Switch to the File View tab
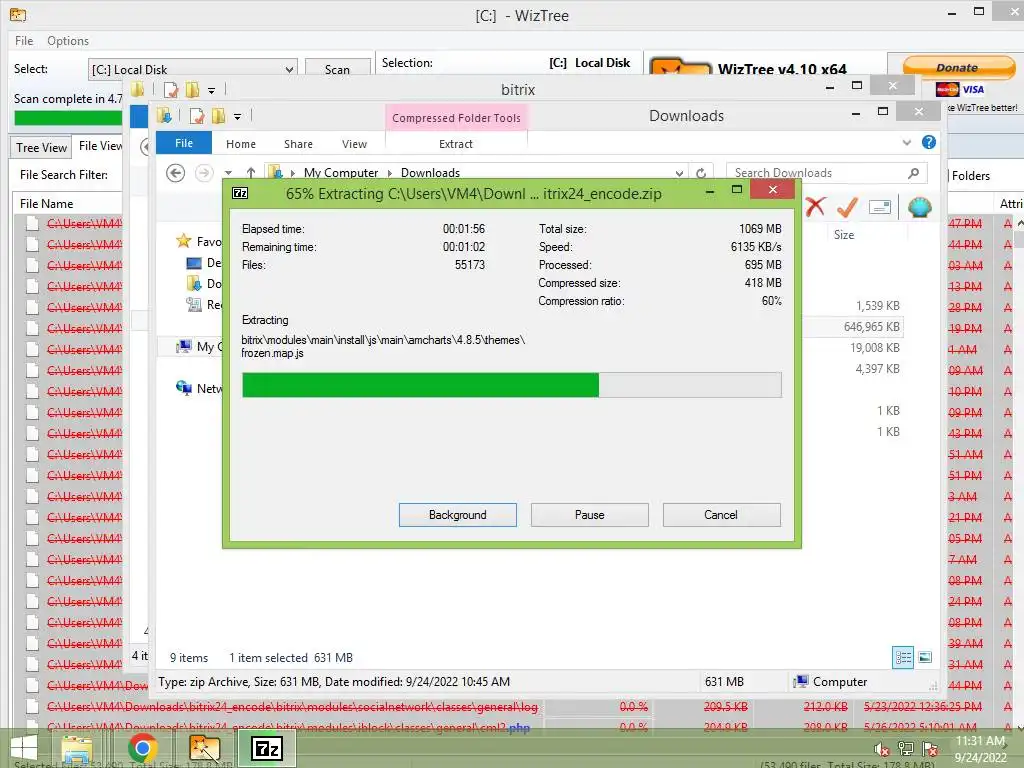This screenshot has width=1024, height=768. tap(99, 146)
